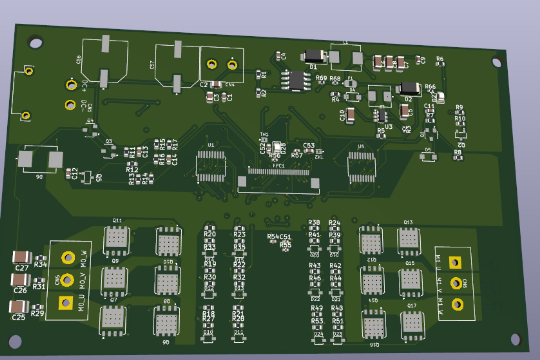Click the U3 small IC
The image size is (540, 360).
click(382, 116)
